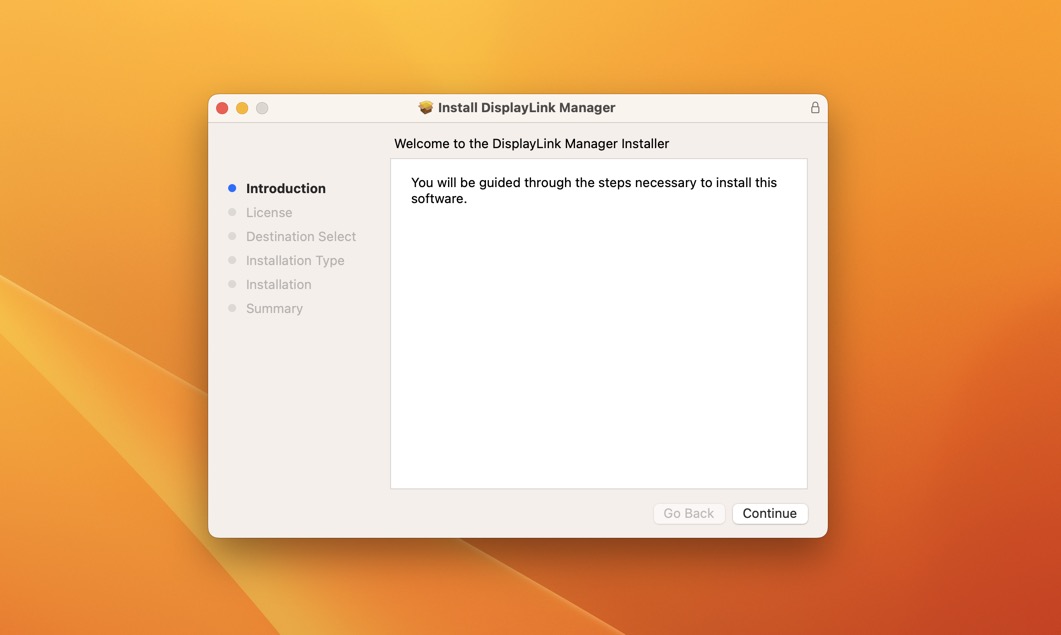Click the Go Back button
This screenshot has height=635, width=1061.
coord(688,513)
